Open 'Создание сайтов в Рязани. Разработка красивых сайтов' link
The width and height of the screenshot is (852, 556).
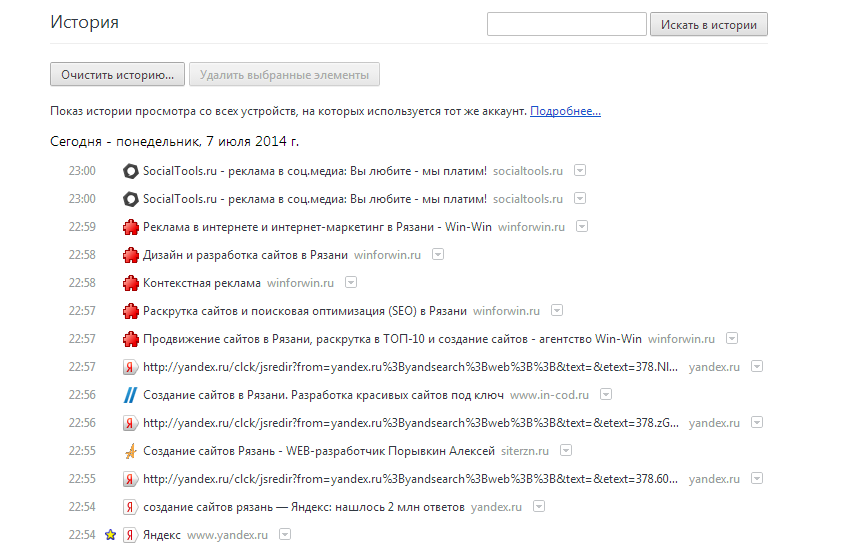[323, 395]
